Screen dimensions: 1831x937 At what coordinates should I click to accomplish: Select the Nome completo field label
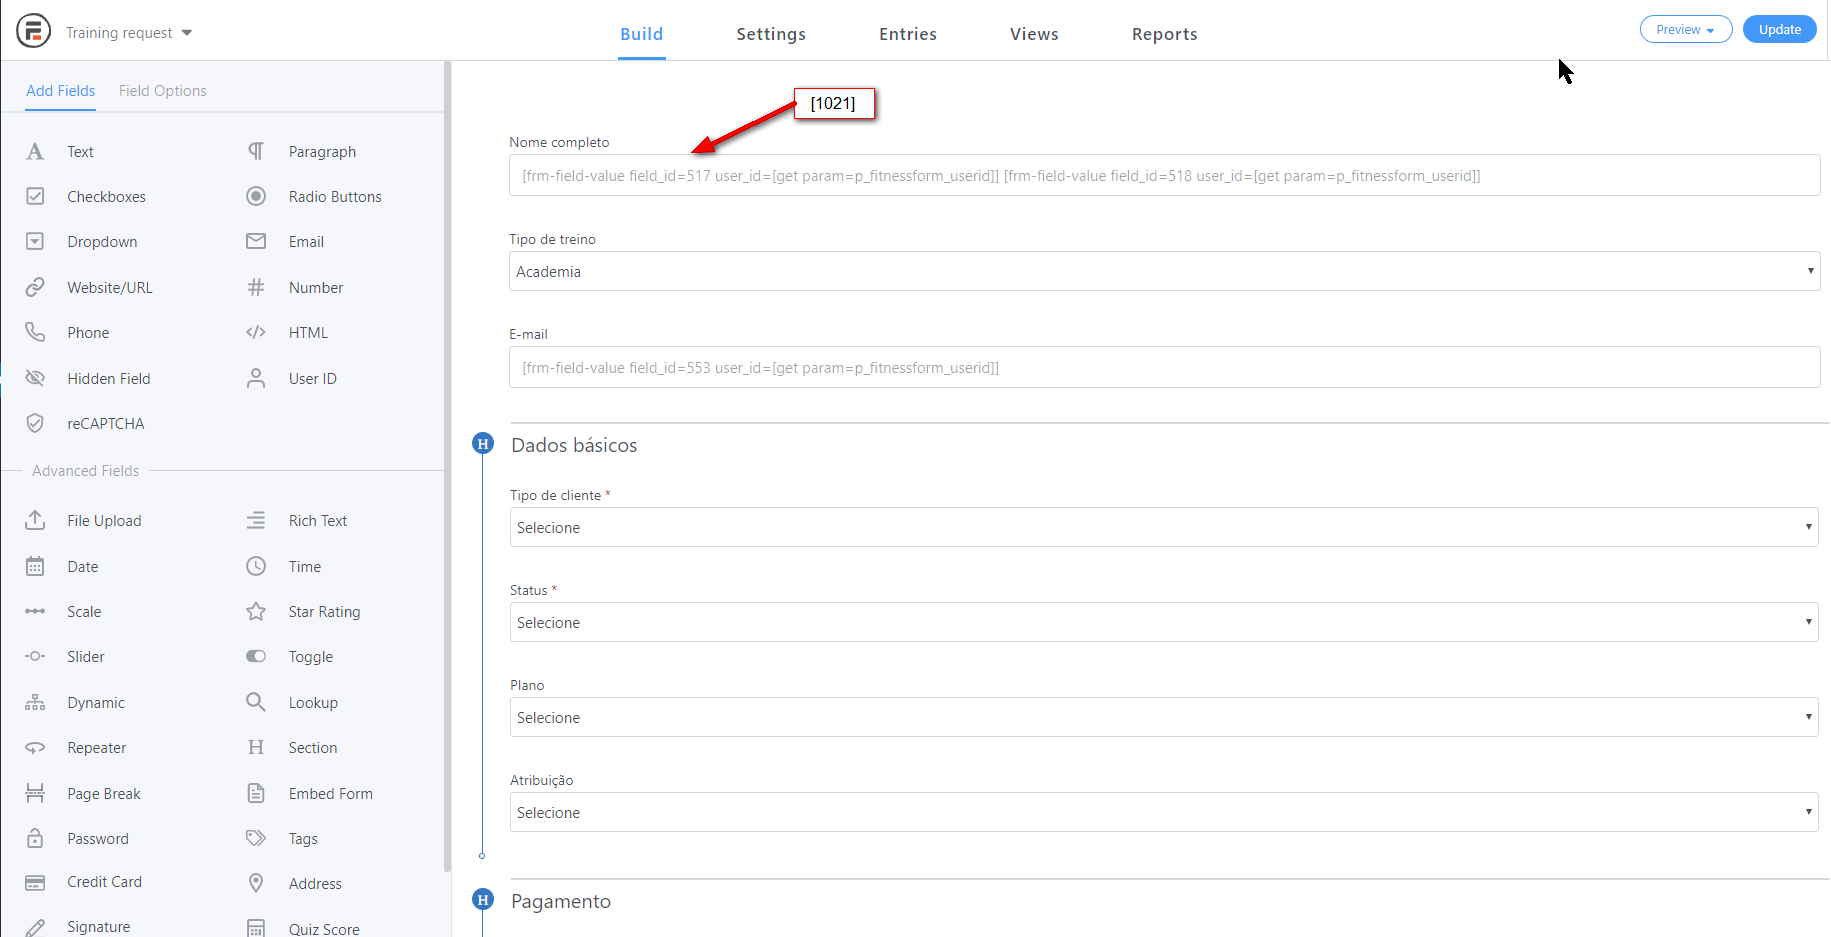tap(559, 143)
